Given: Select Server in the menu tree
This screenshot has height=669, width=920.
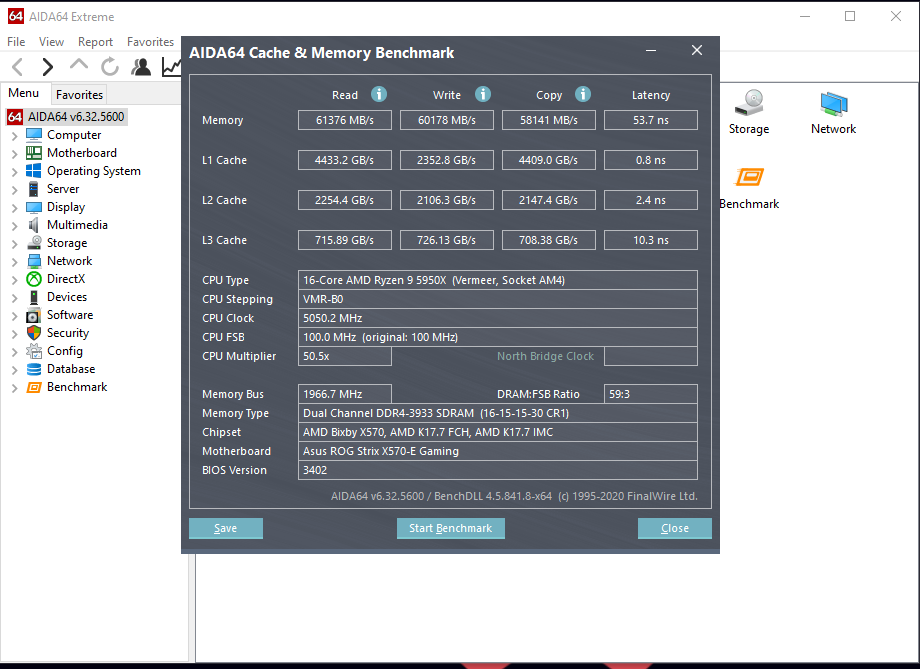Looking at the screenshot, I should (x=63, y=189).
